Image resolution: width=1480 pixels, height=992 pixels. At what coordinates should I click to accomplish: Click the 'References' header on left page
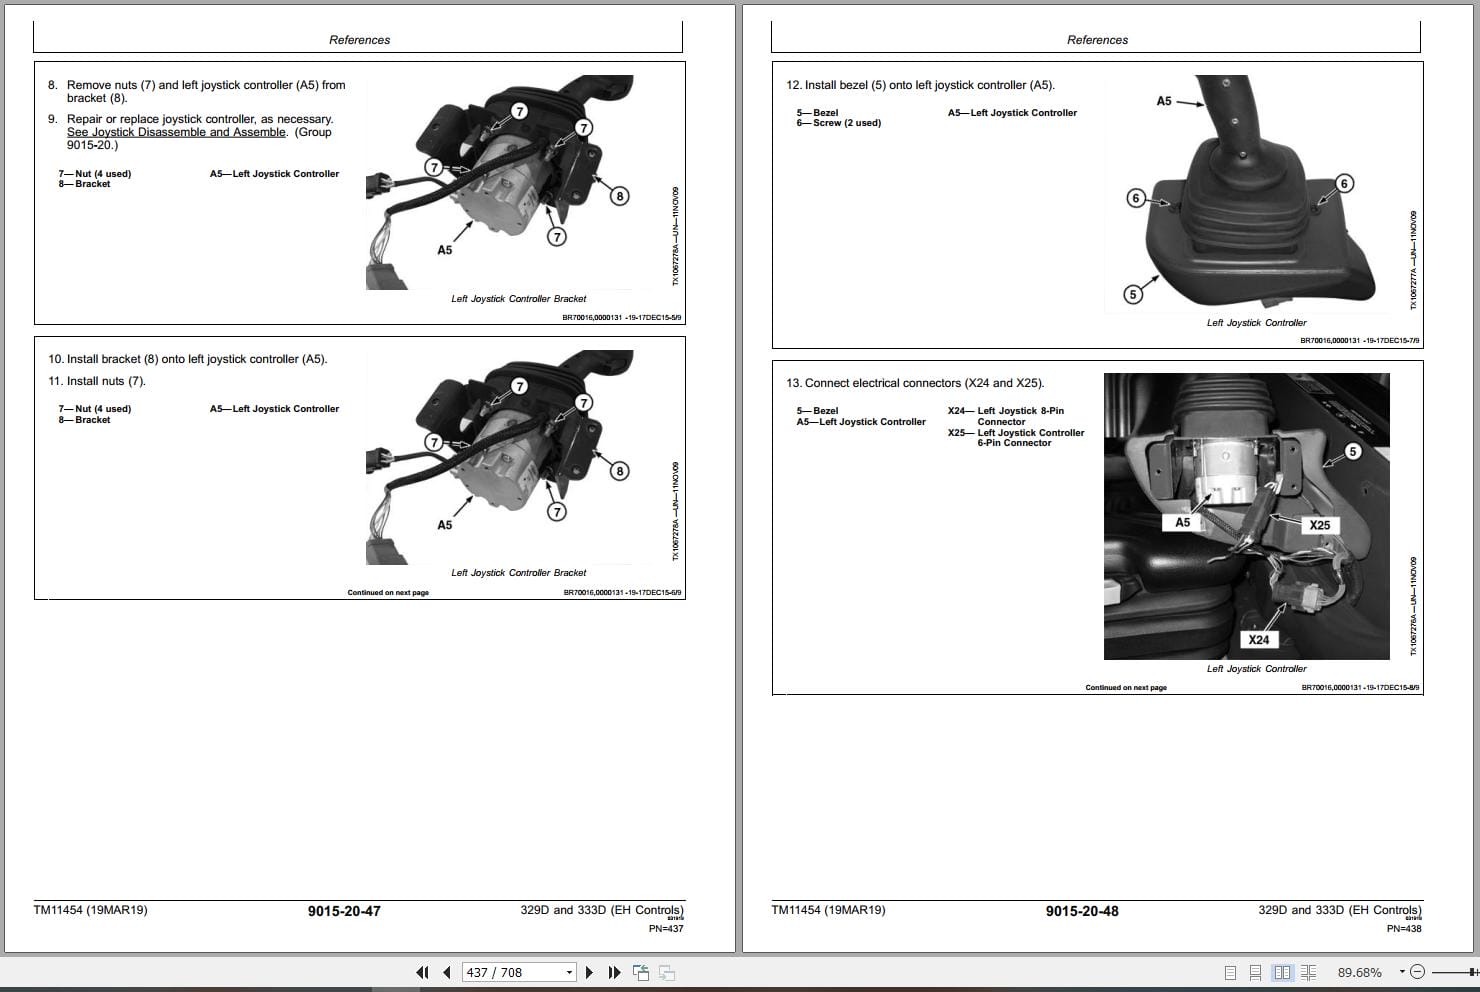click(x=360, y=40)
